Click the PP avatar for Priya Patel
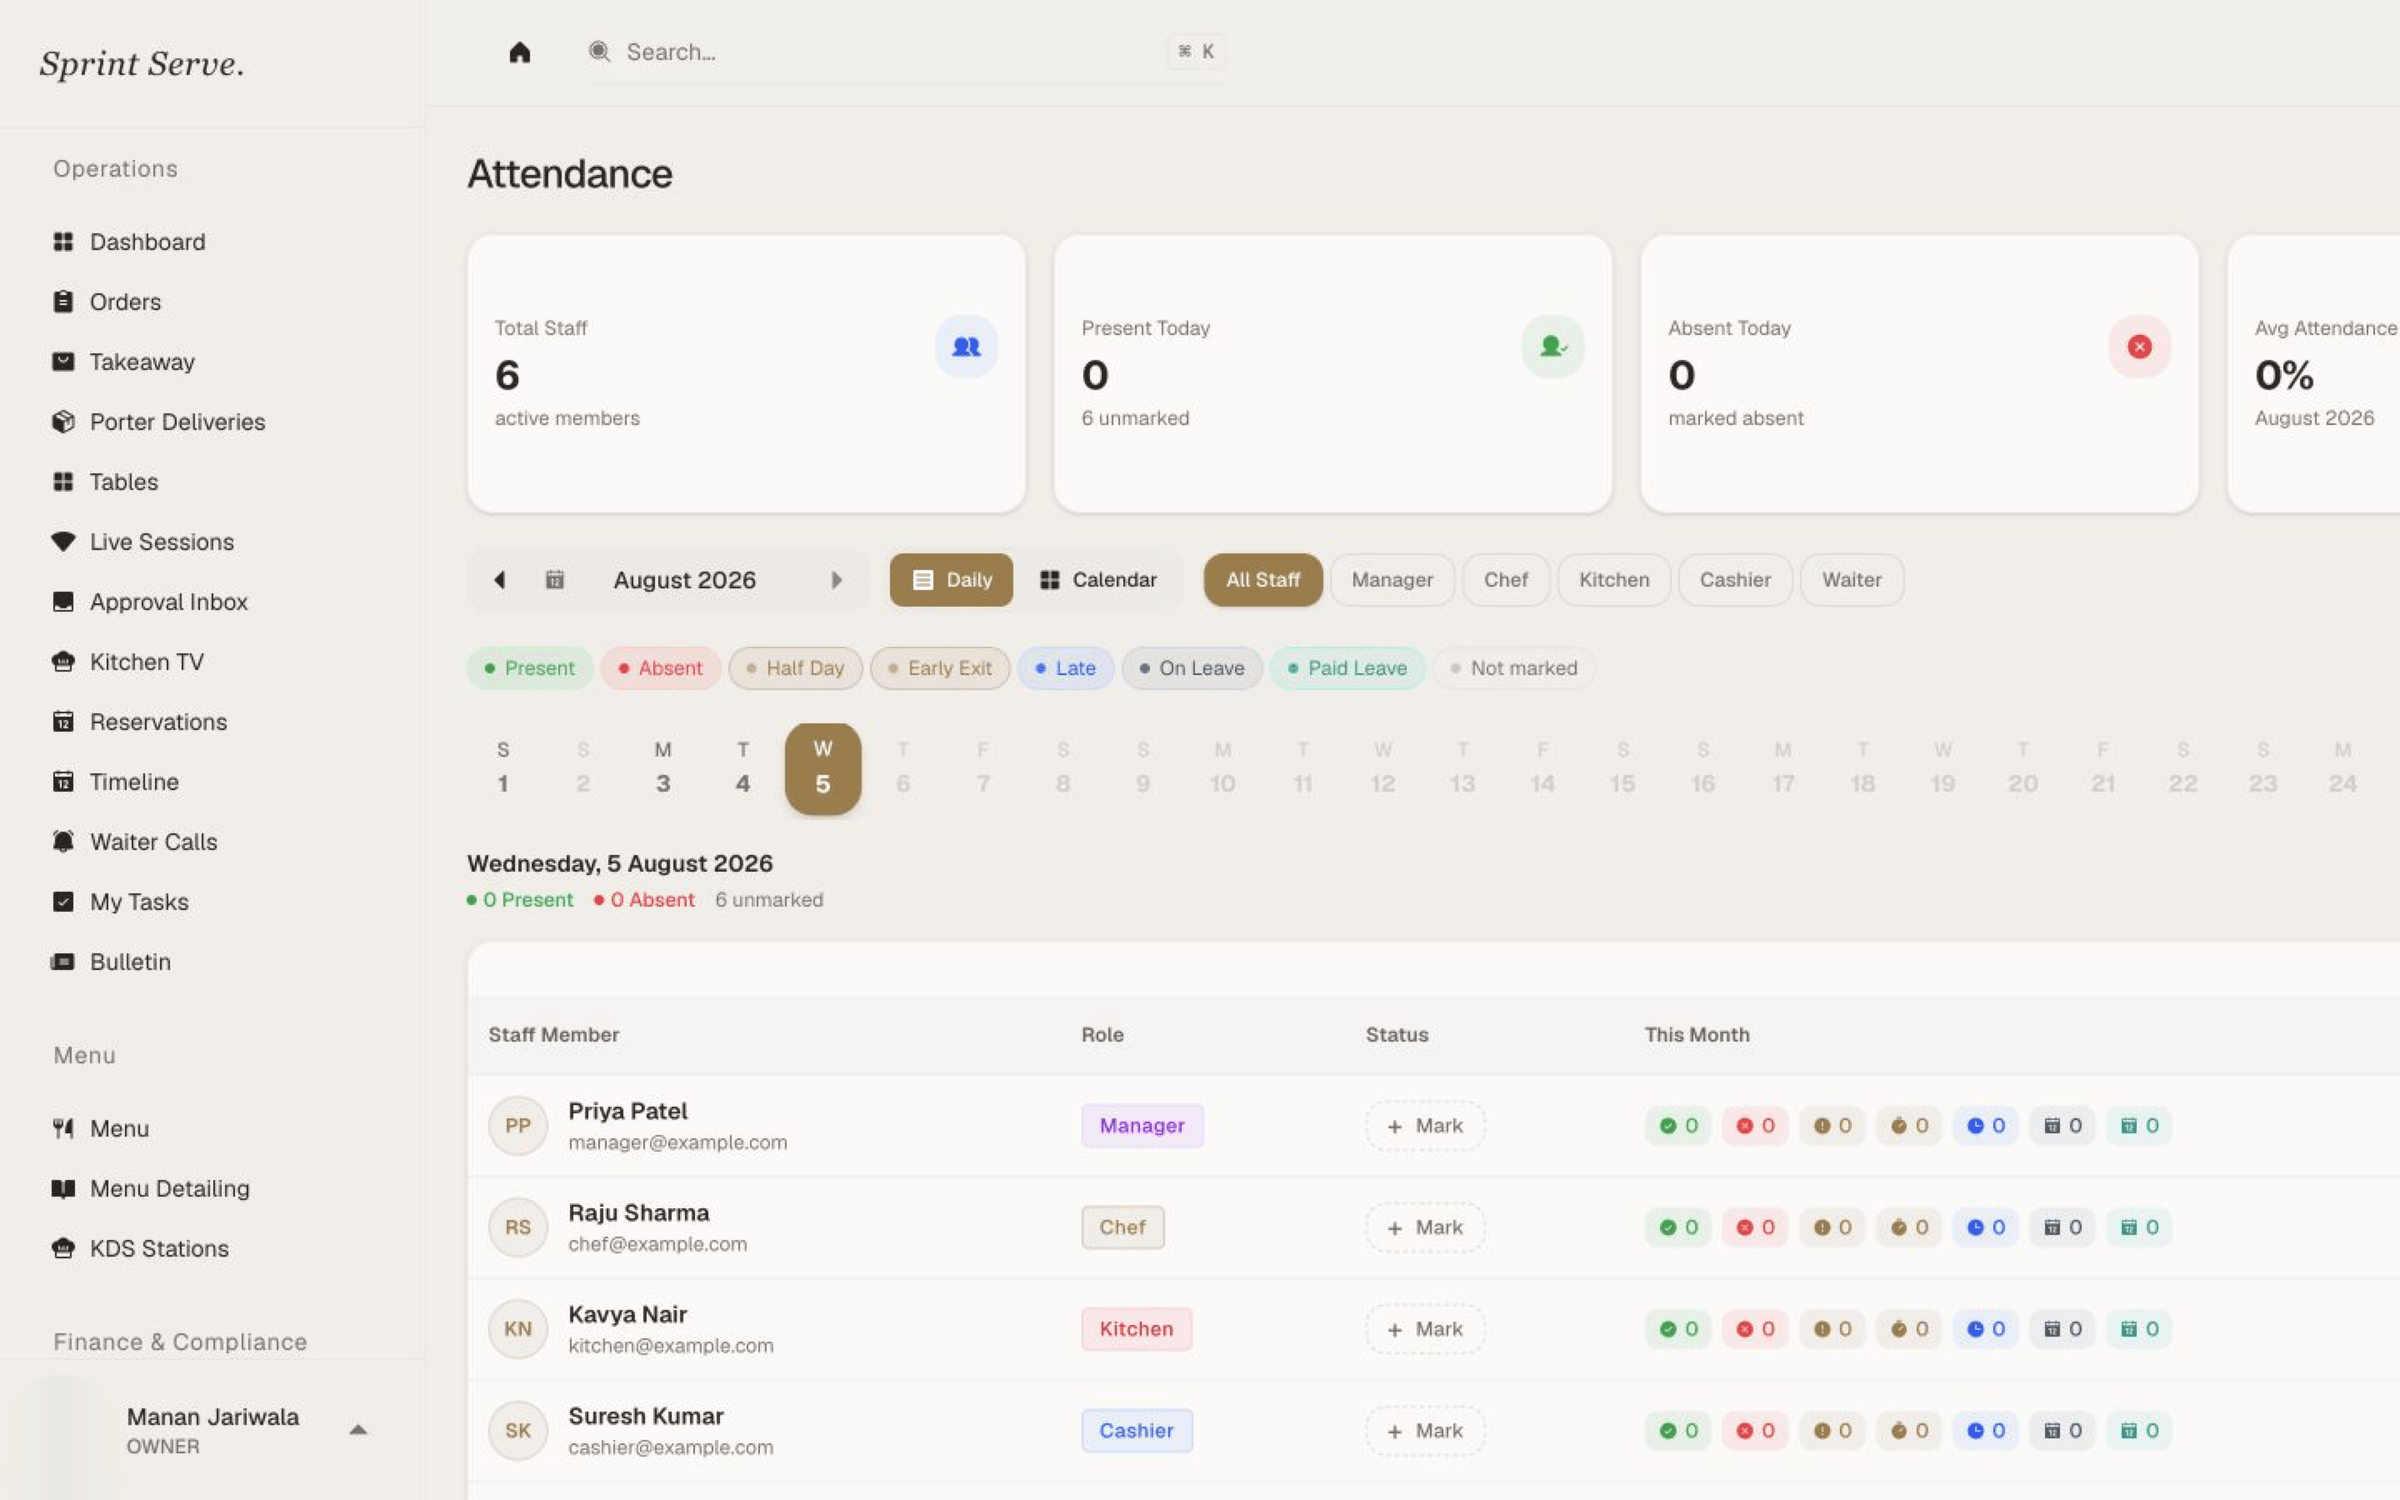2400x1500 pixels. 518,1126
